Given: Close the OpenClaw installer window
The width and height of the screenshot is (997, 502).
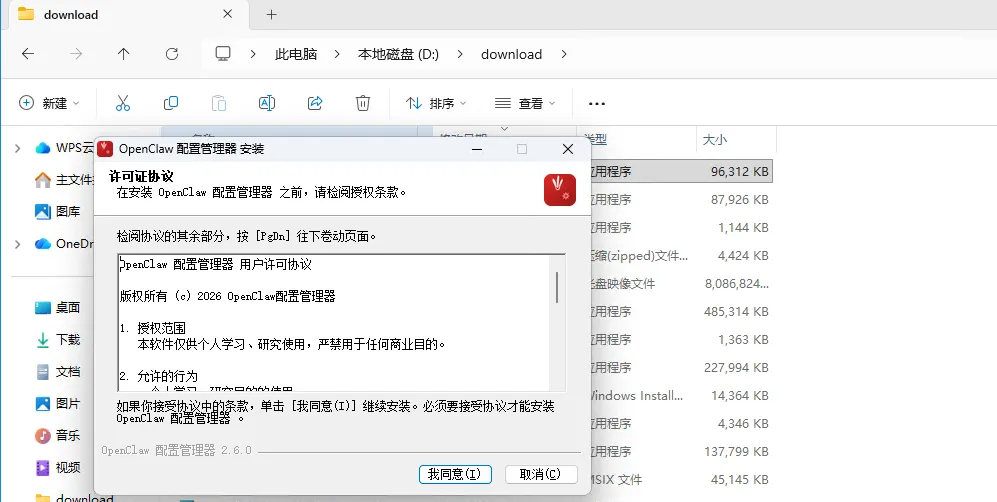Looking at the screenshot, I should [x=568, y=149].
